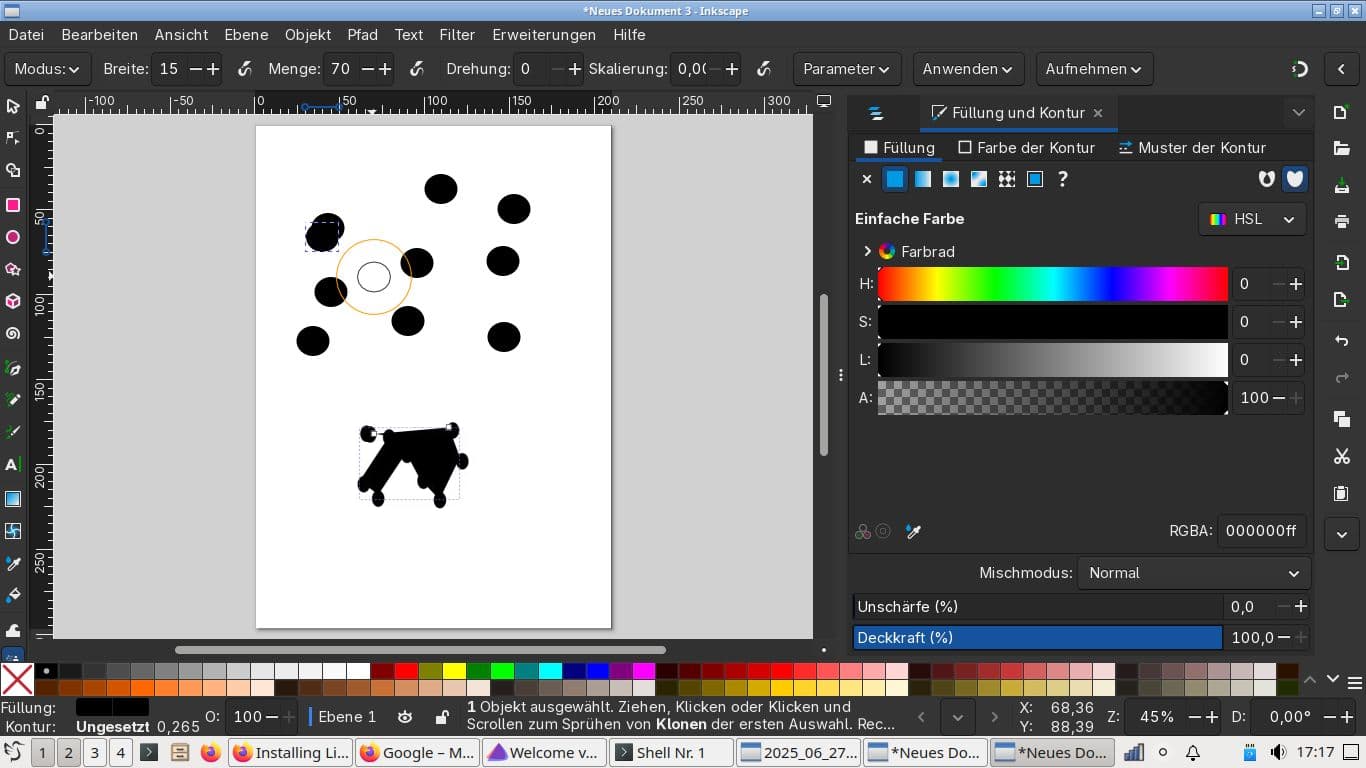Screen dimensions: 1366x768
Task: Switch to Farbe der Kontur tab
Action: [x=1026, y=147]
